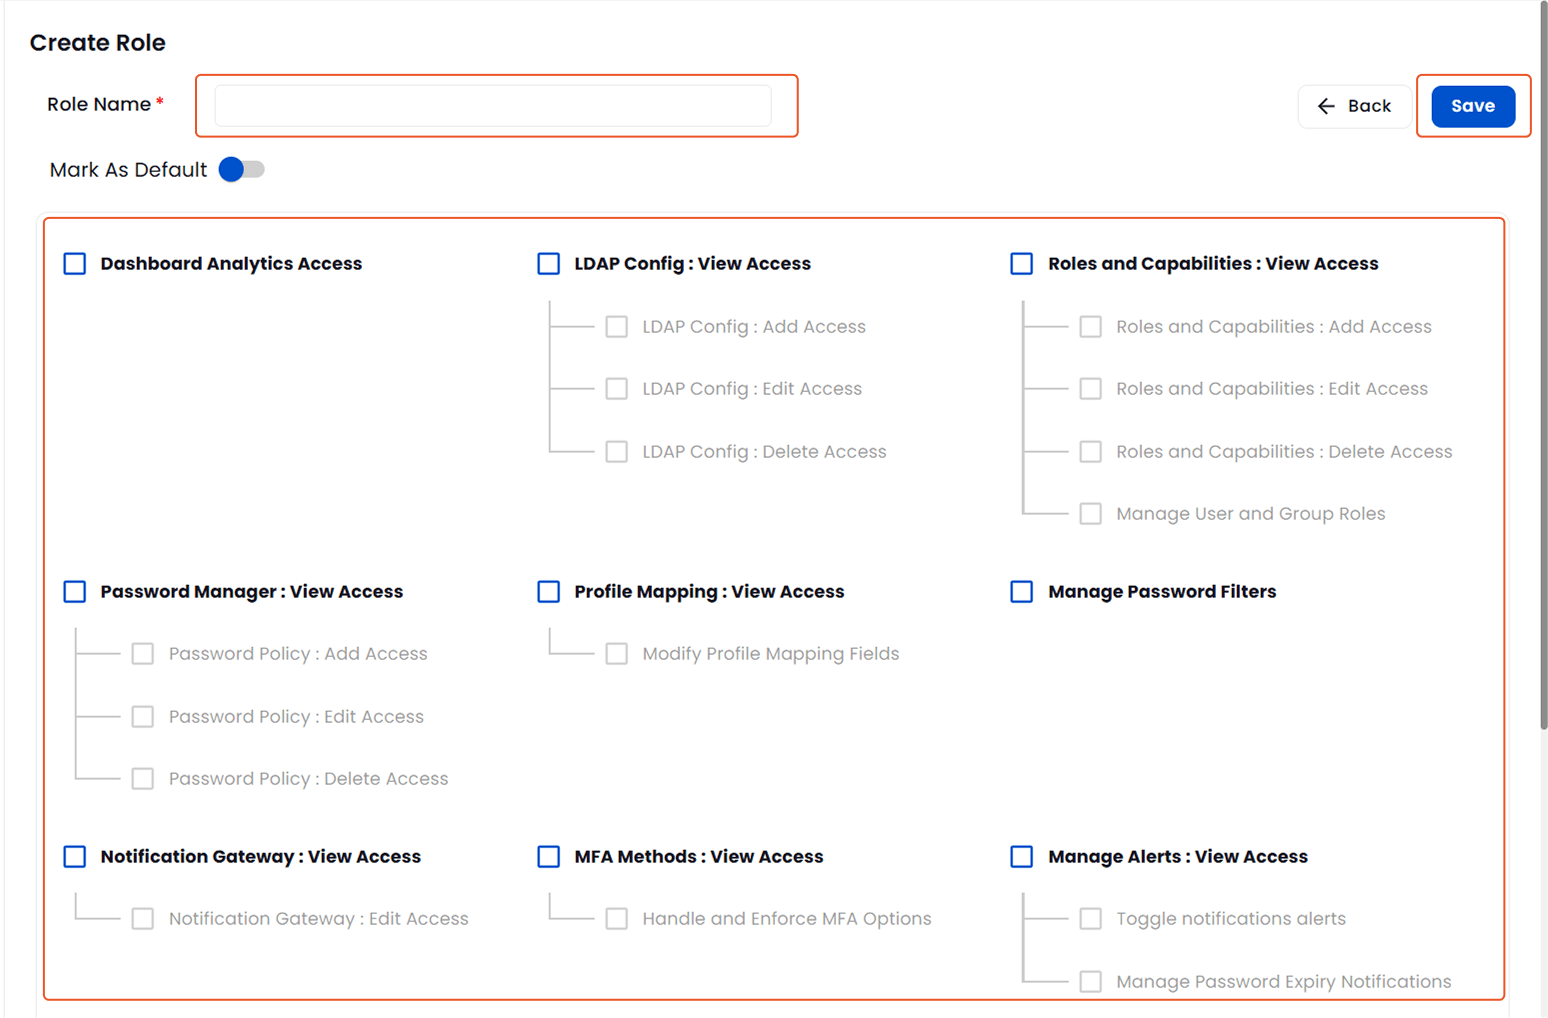This screenshot has height=1018, width=1548.
Task: Check Profile Mapping : View Access
Action: (548, 591)
